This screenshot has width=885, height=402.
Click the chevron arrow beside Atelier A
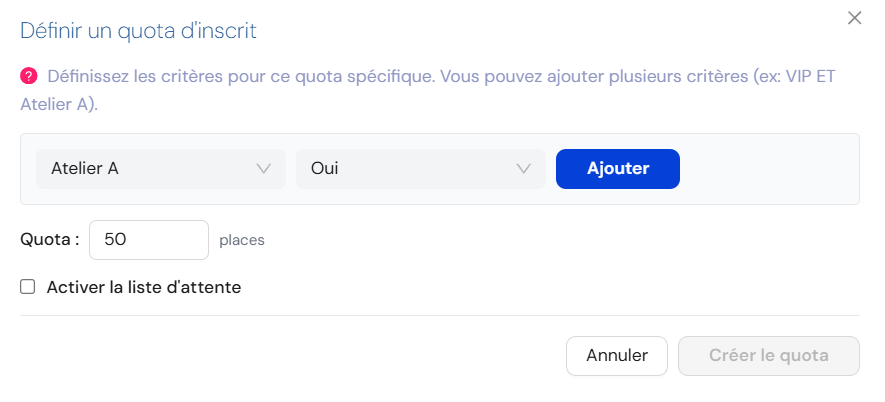click(x=264, y=169)
